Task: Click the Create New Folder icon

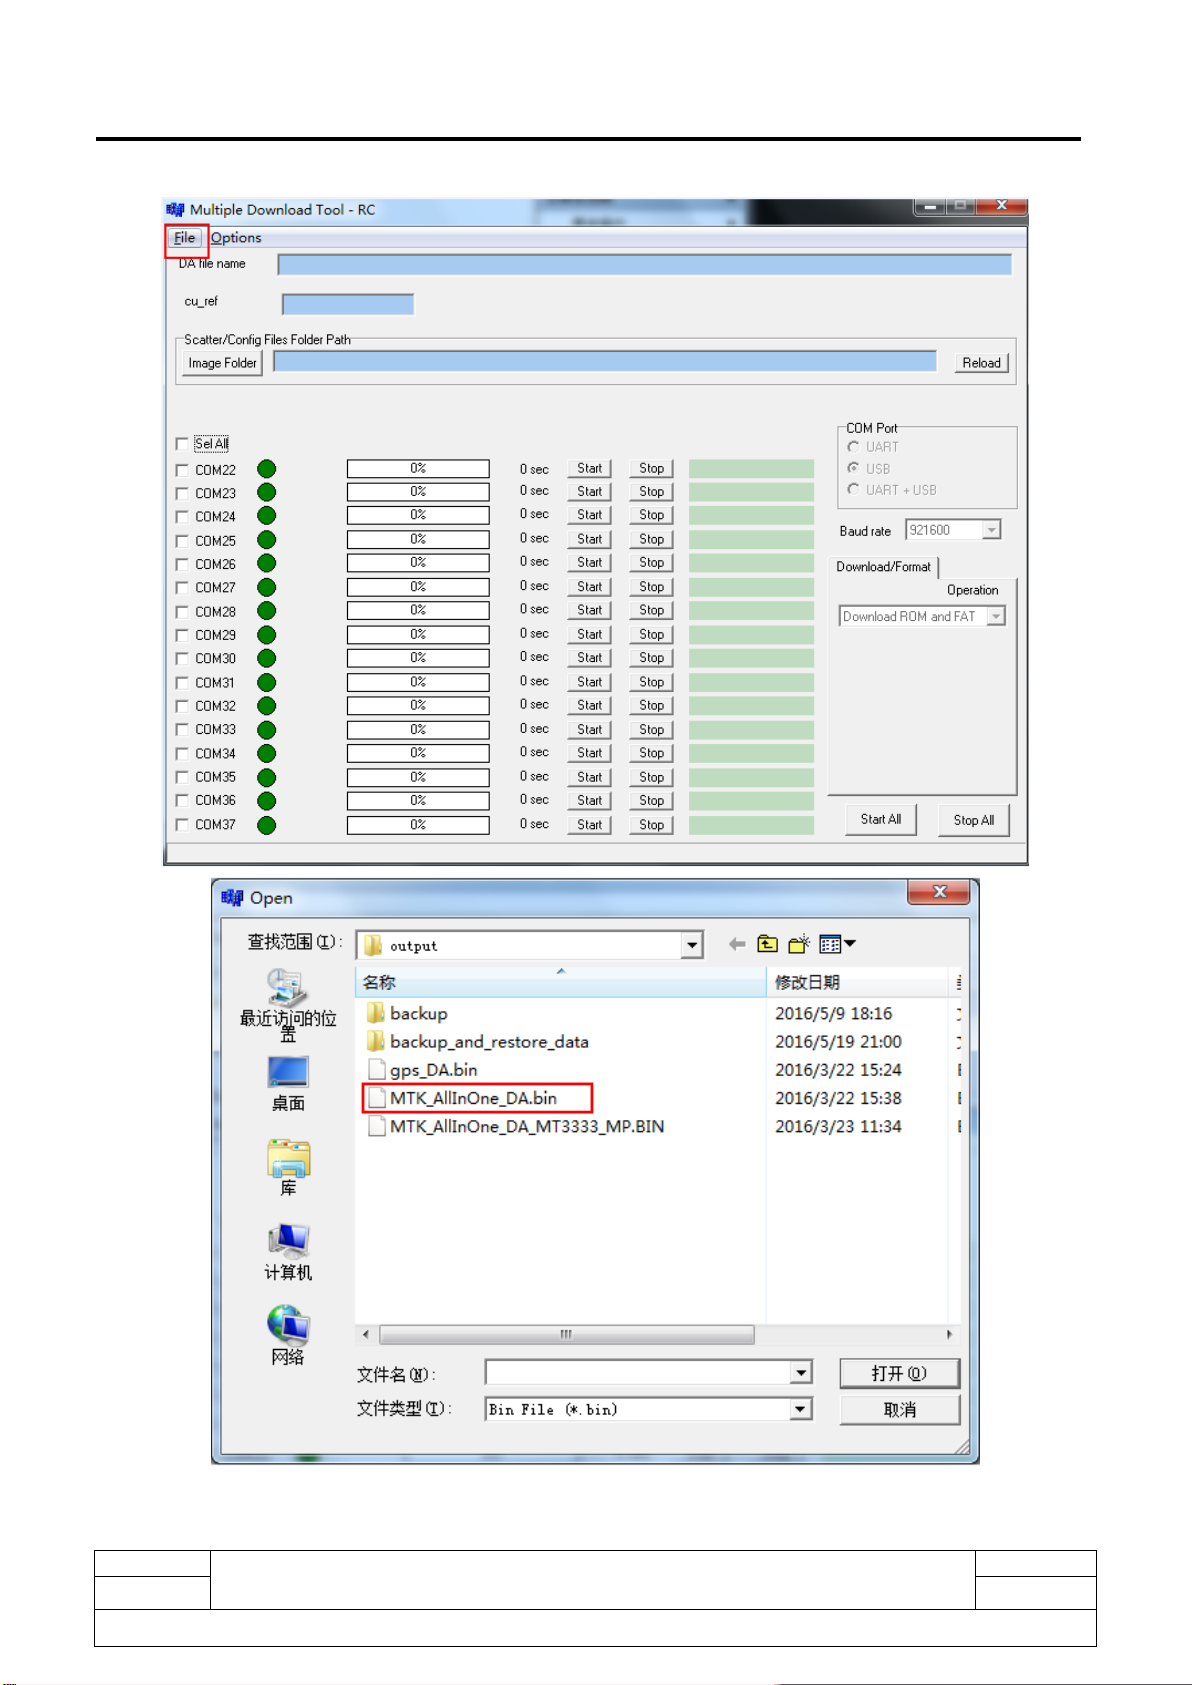Action: point(799,944)
